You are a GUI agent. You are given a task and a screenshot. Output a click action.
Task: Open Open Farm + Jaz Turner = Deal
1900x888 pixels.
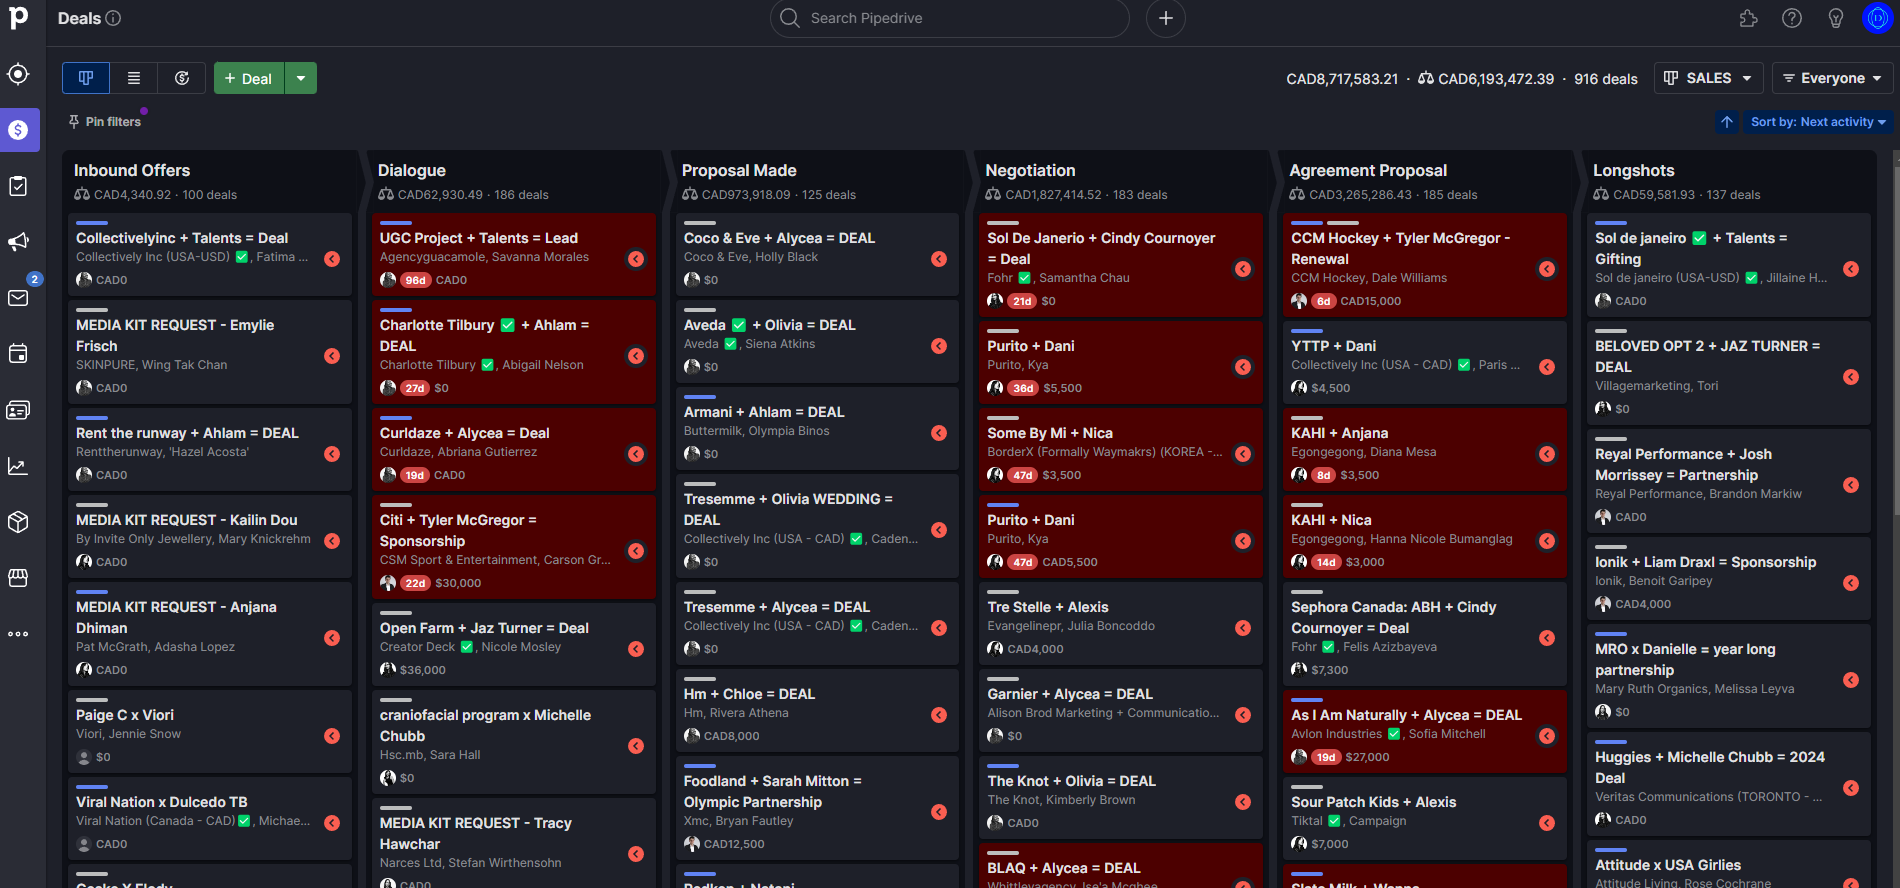coord(514,644)
